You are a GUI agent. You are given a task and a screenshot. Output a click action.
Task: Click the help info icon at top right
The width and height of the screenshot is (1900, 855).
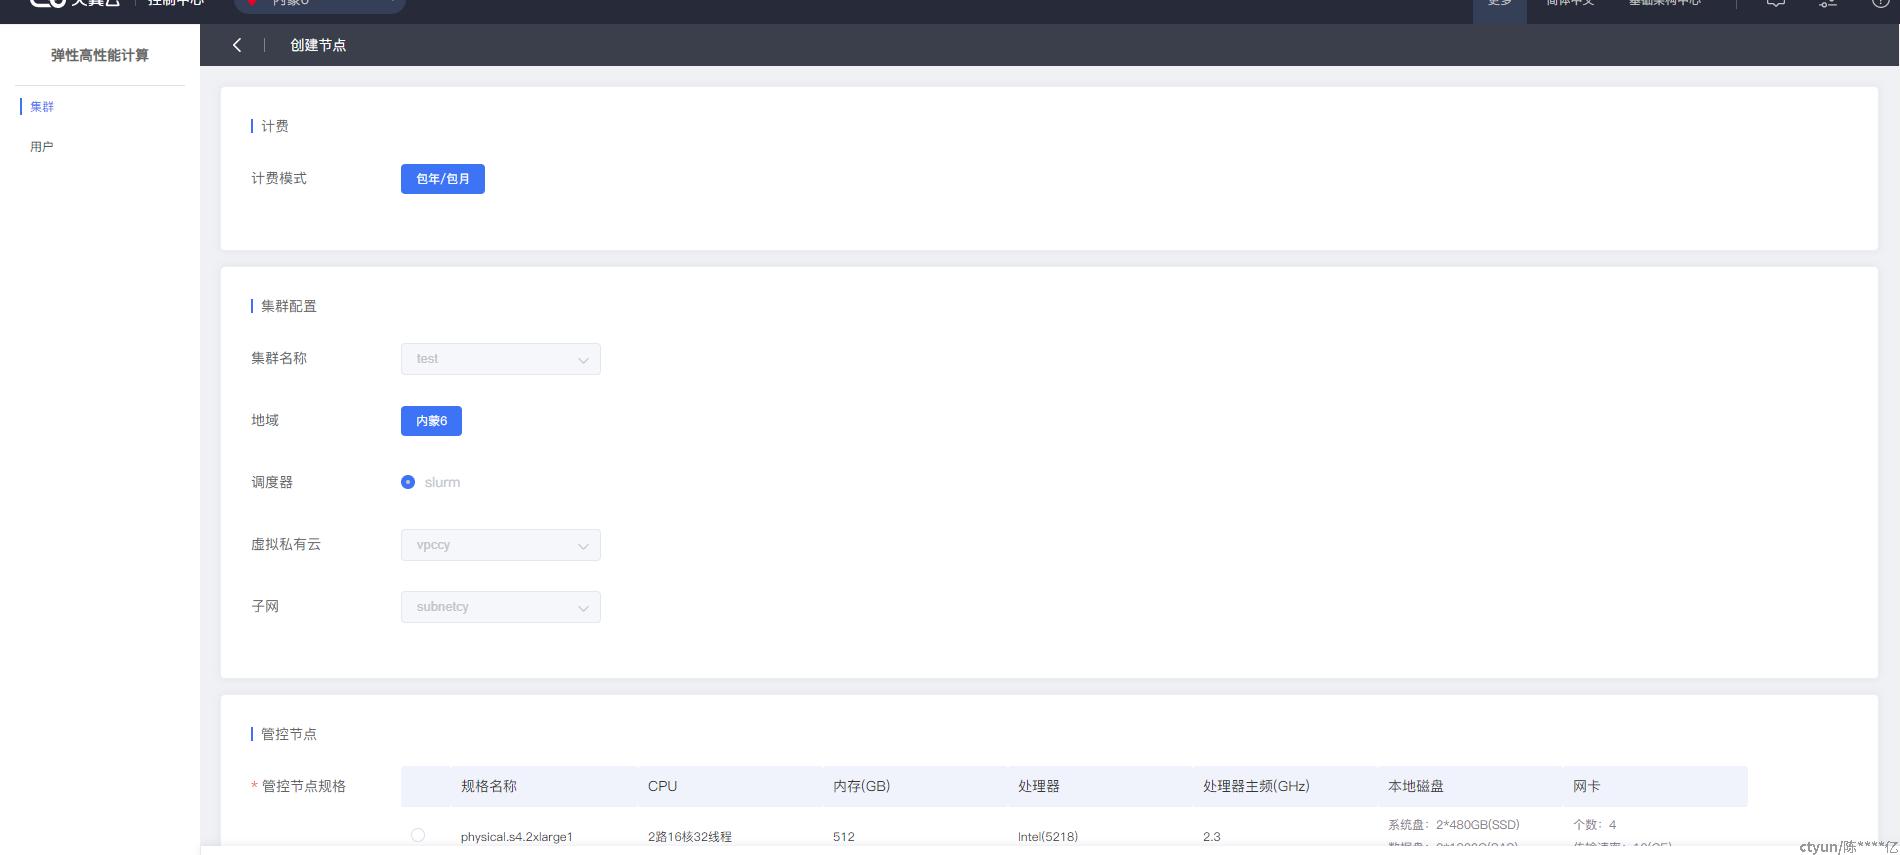tap(1880, 4)
